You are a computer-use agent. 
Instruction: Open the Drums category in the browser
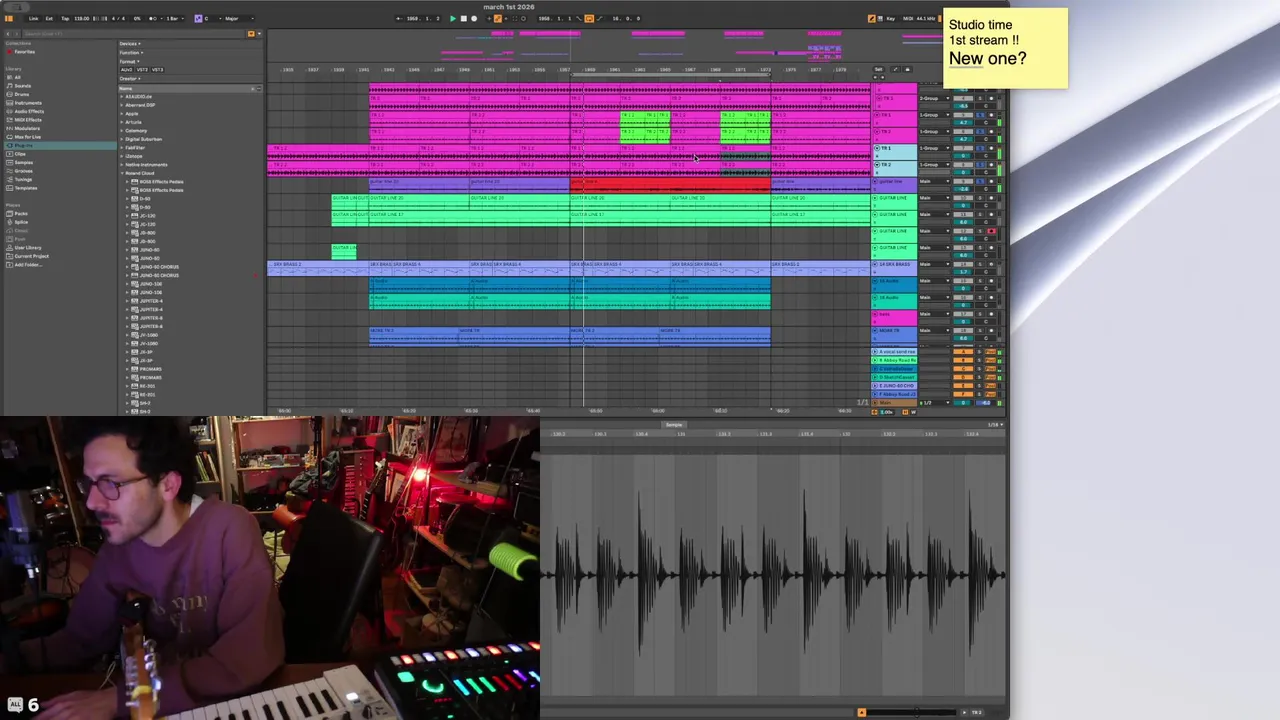pos(20,94)
